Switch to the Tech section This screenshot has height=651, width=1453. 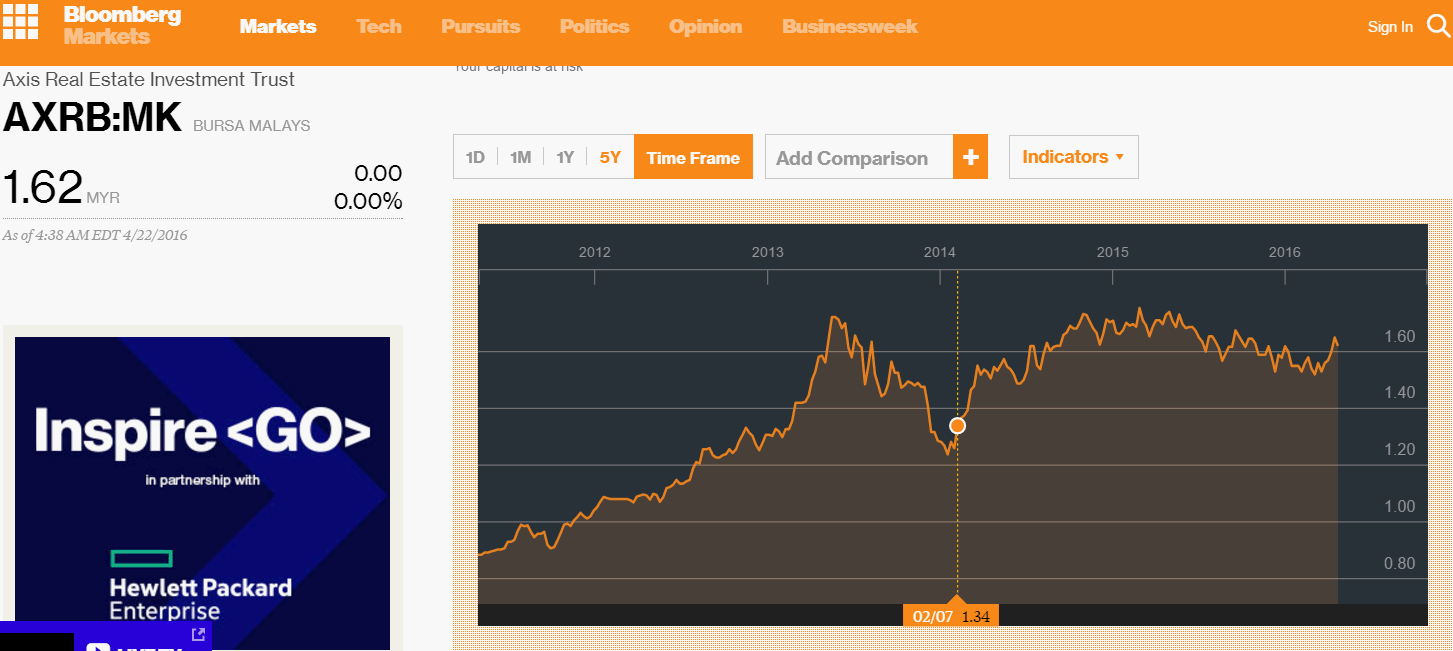pyautogui.click(x=378, y=27)
